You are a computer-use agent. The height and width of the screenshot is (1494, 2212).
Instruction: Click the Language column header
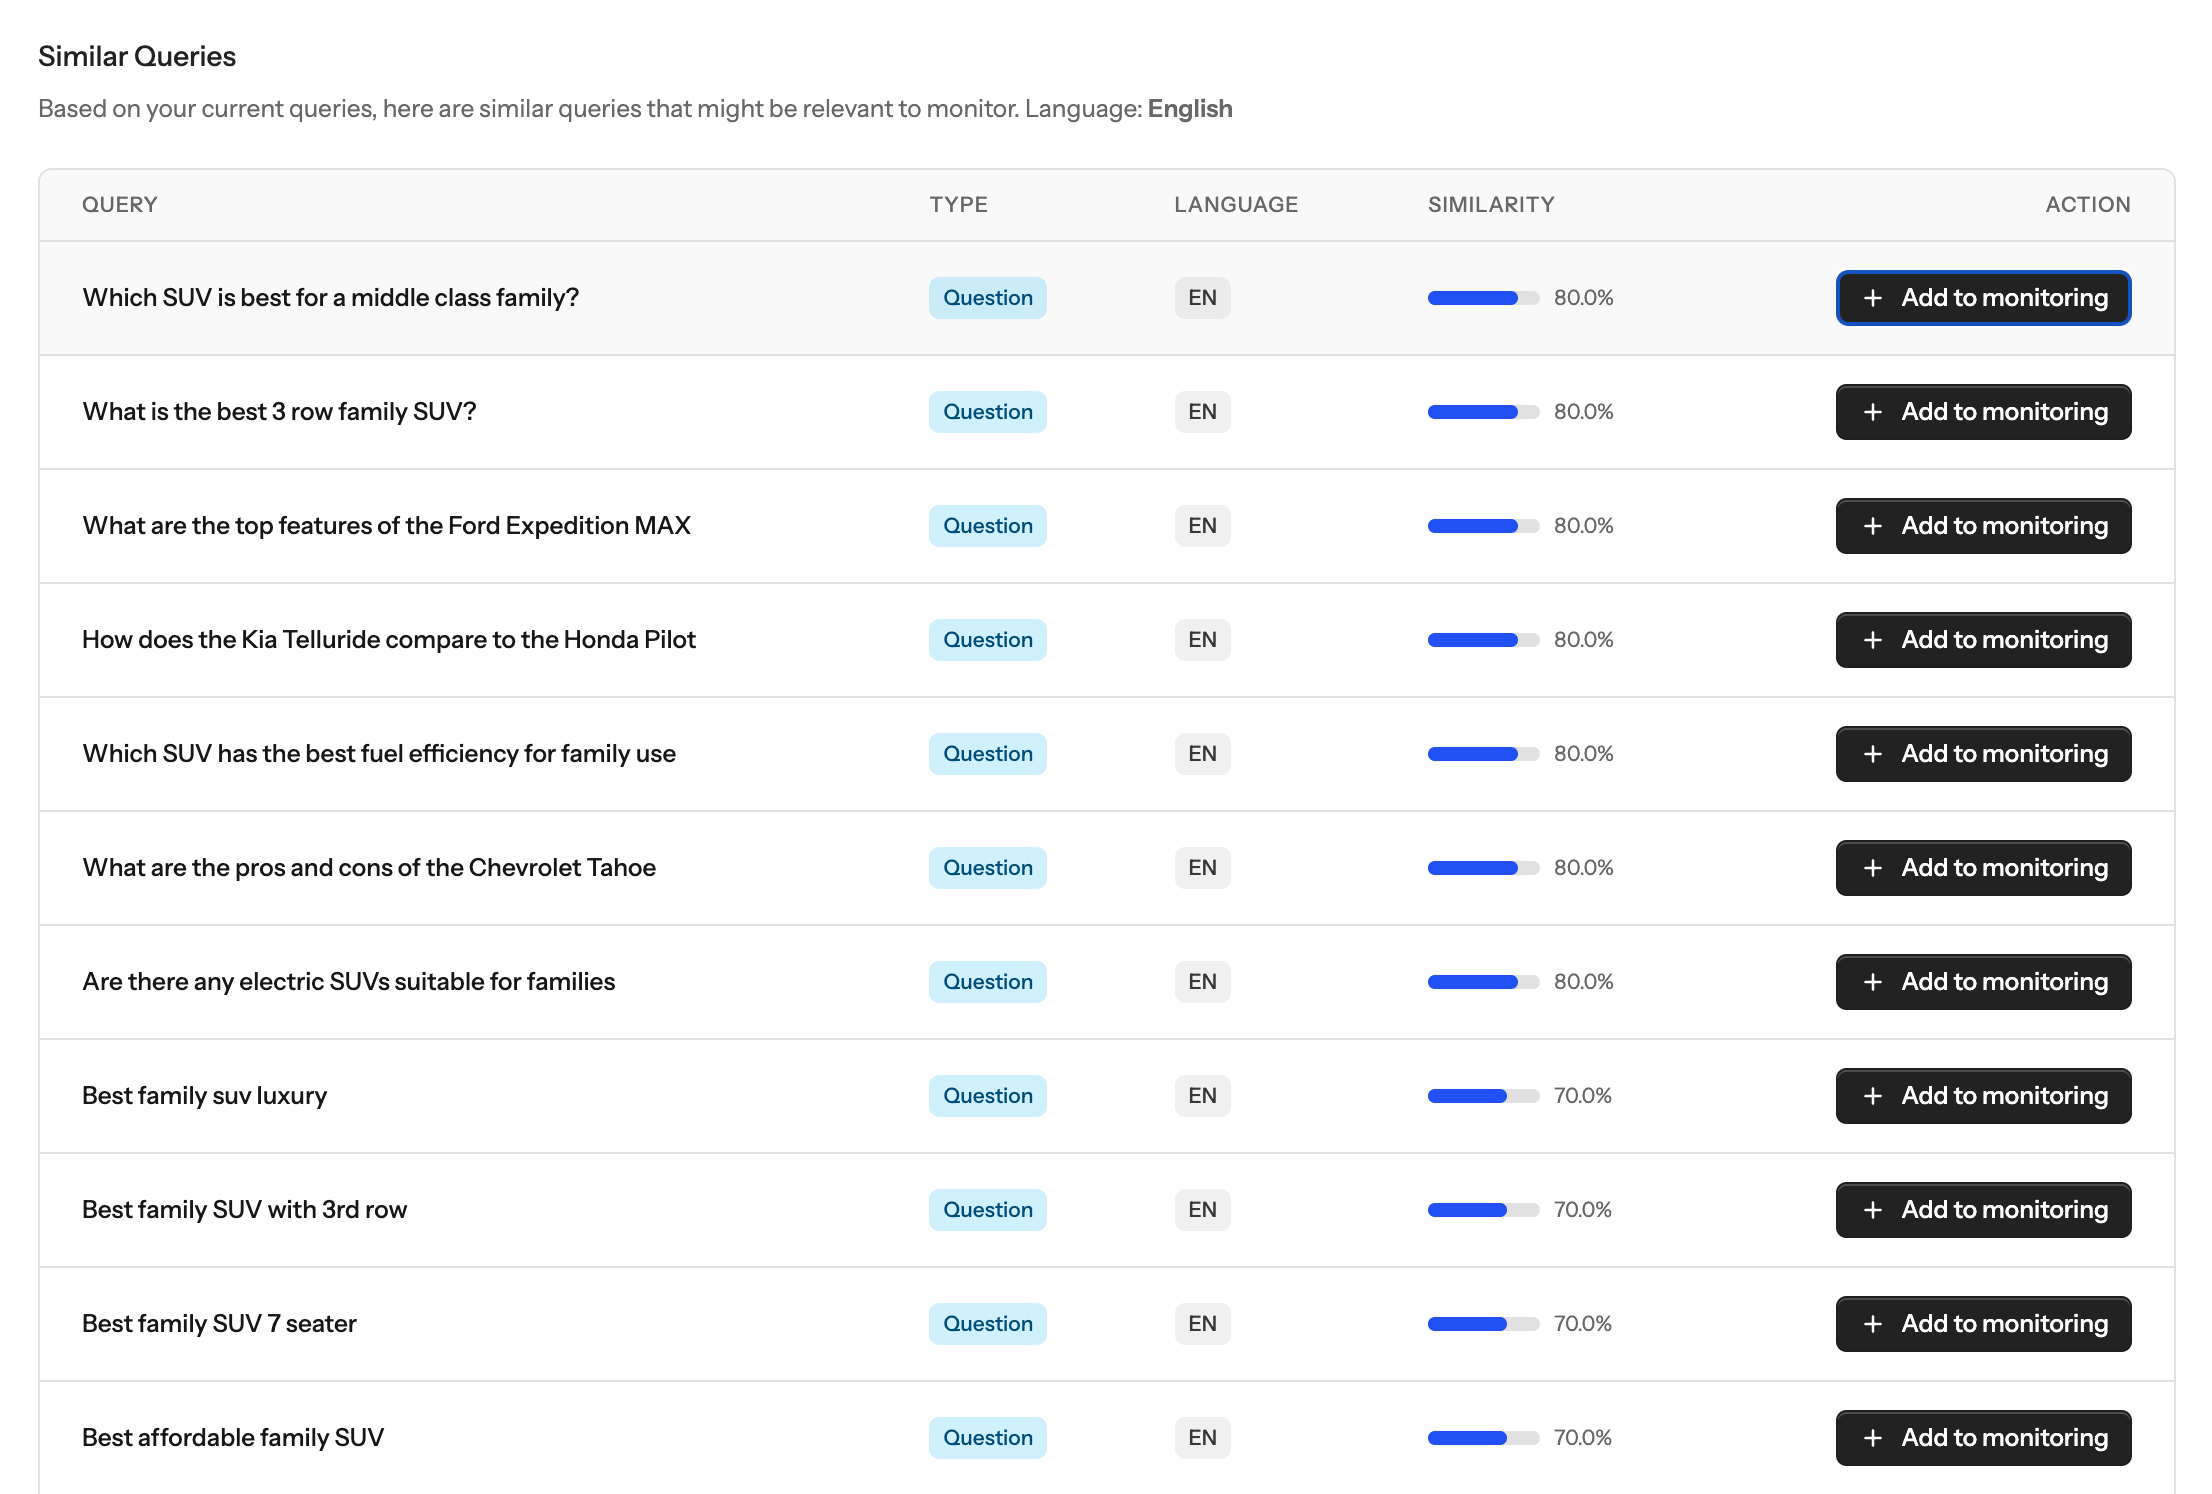pos(1235,205)
